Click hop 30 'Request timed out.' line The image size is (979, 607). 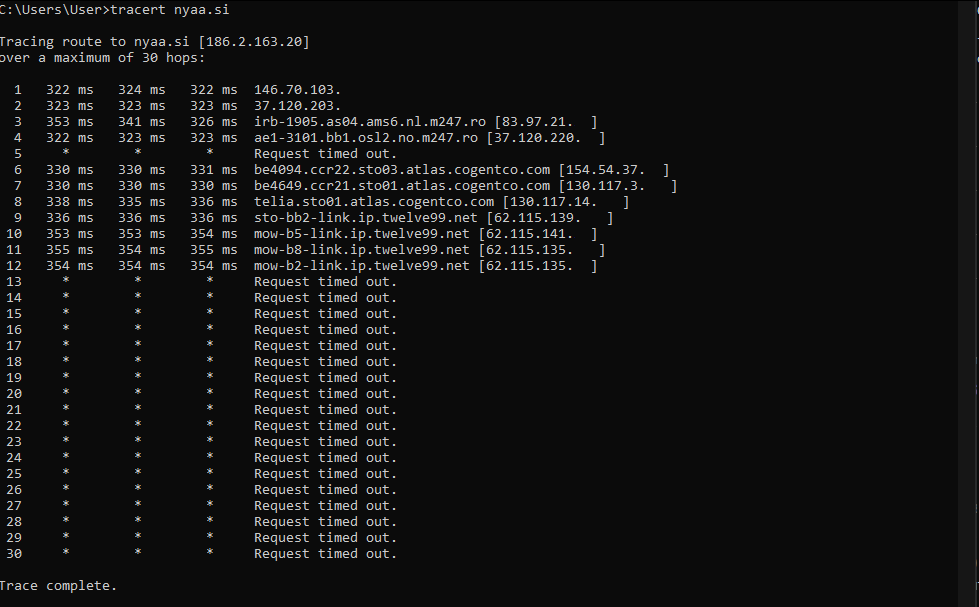(x=202, y=554)
